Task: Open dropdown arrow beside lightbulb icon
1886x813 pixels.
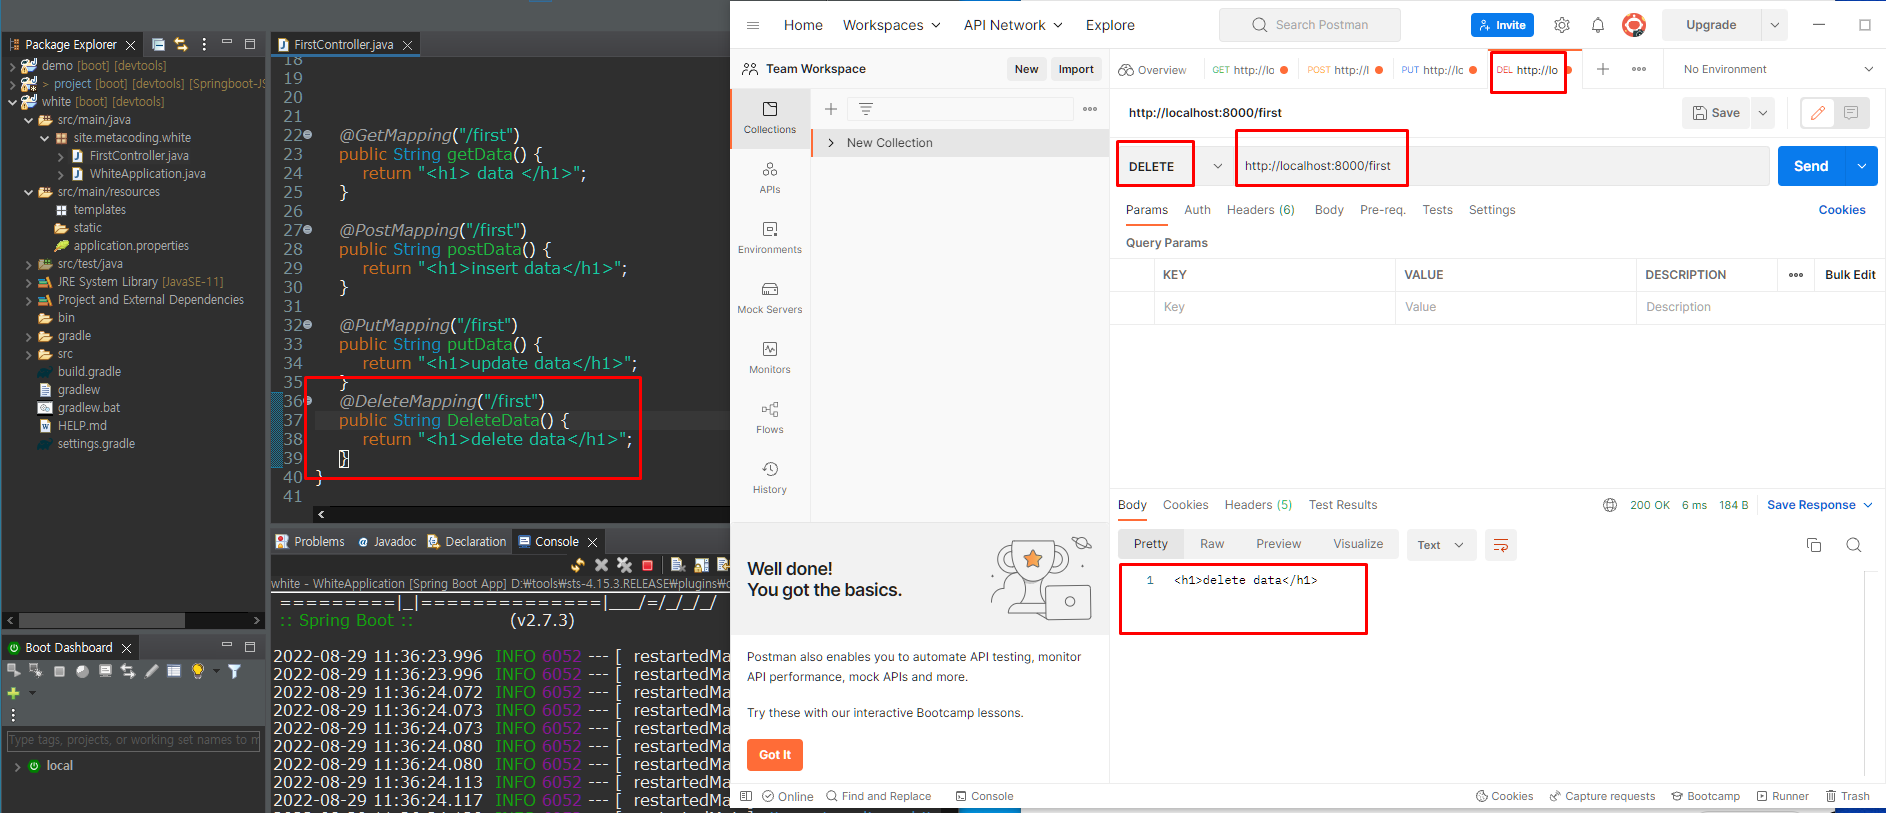Action: [x=216, y=671]
